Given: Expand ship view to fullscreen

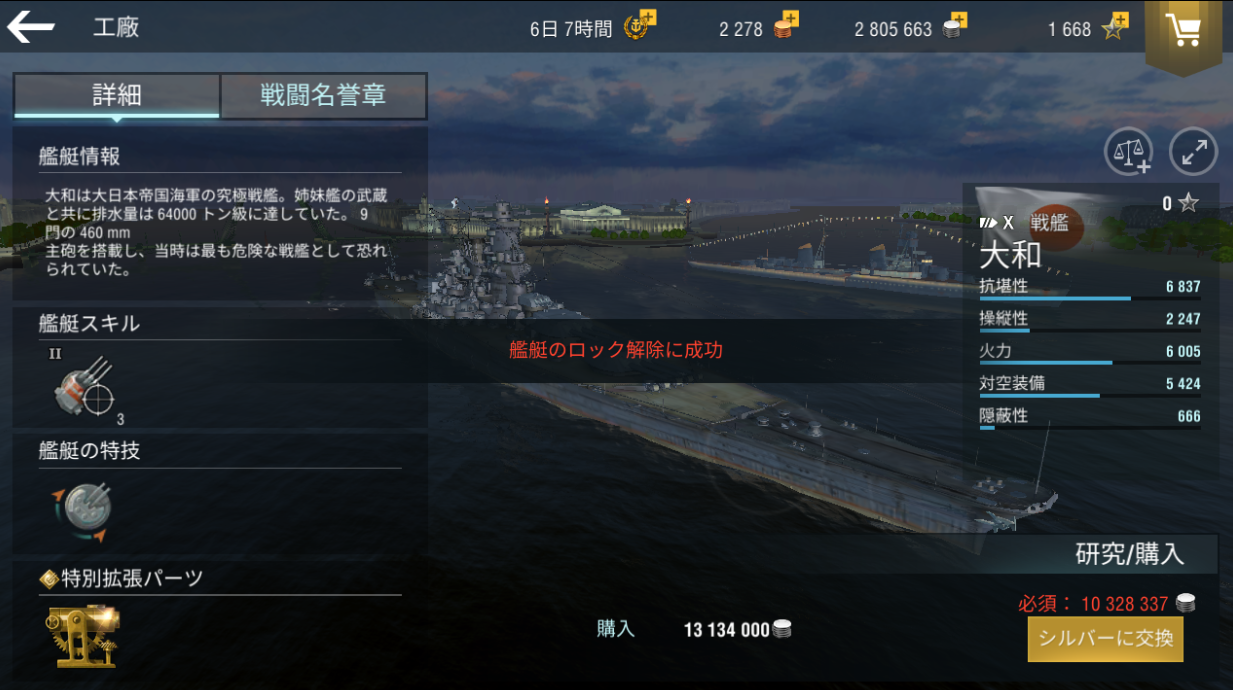Looking at the screenshot, I should click(1193, 152).
